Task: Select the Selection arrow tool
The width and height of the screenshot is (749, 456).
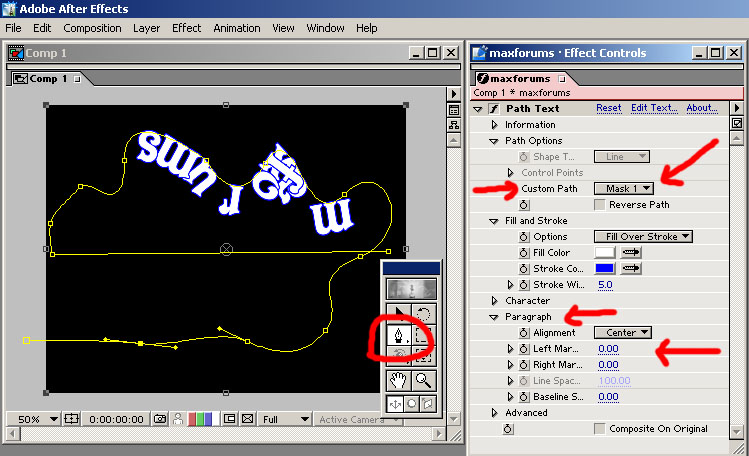Action: [398, 314]
